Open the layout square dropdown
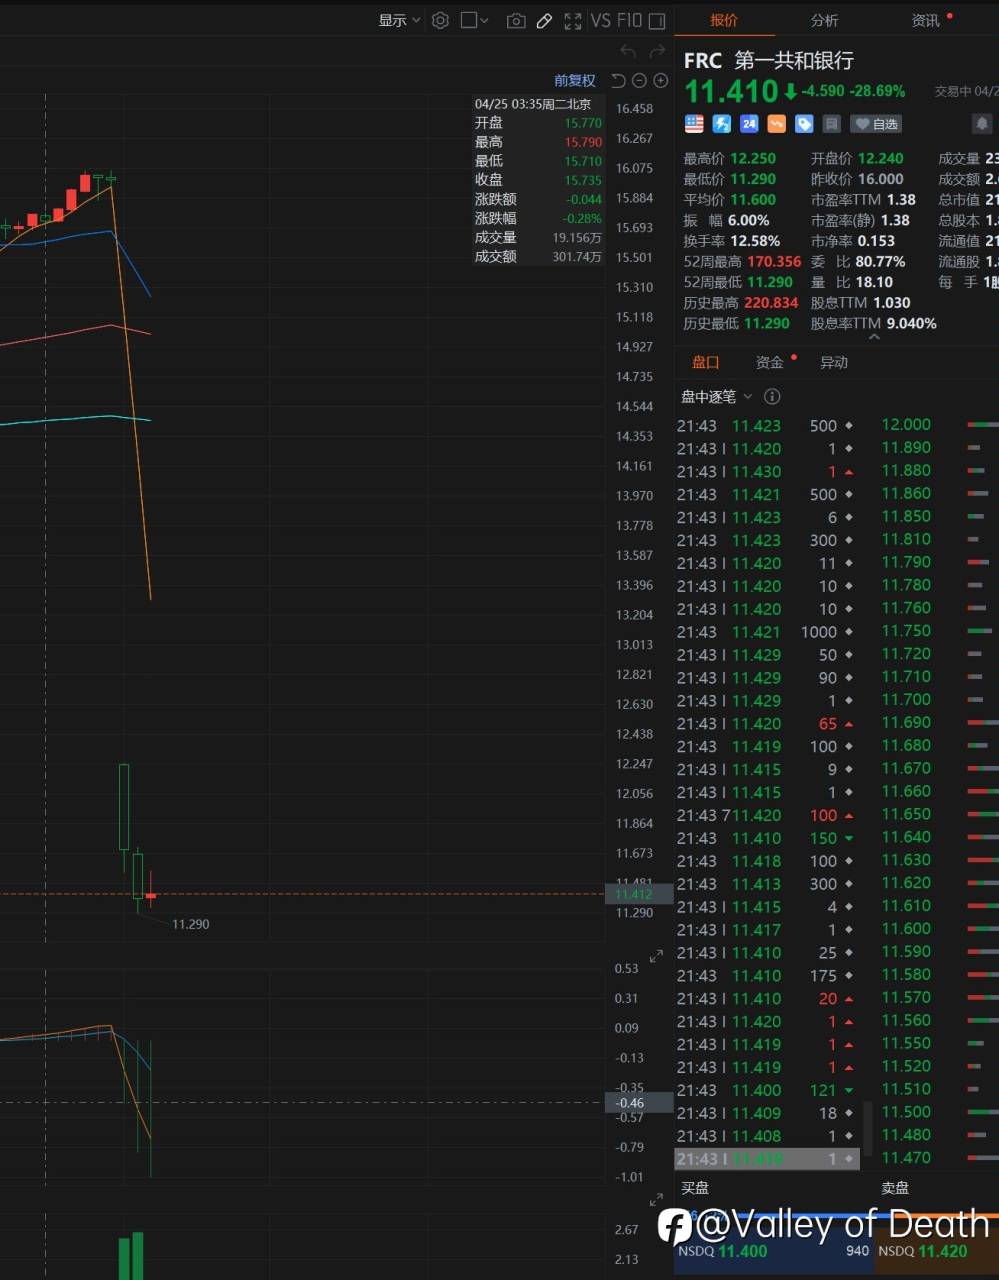The height and width of the screenshot is (1280, 999). pyautogui.click(x=474, y=20)
